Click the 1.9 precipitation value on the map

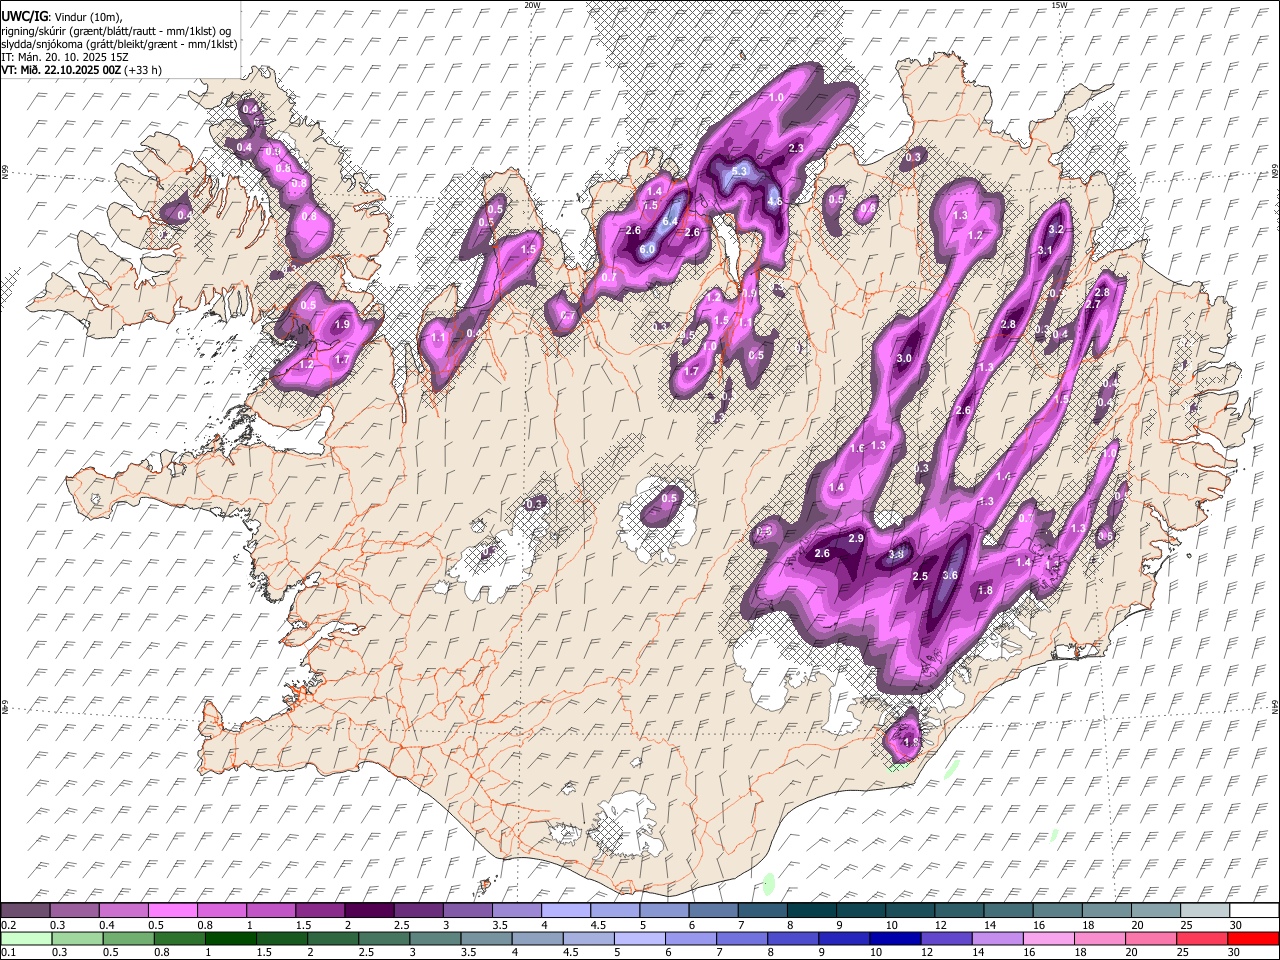[x=342, y=324]
